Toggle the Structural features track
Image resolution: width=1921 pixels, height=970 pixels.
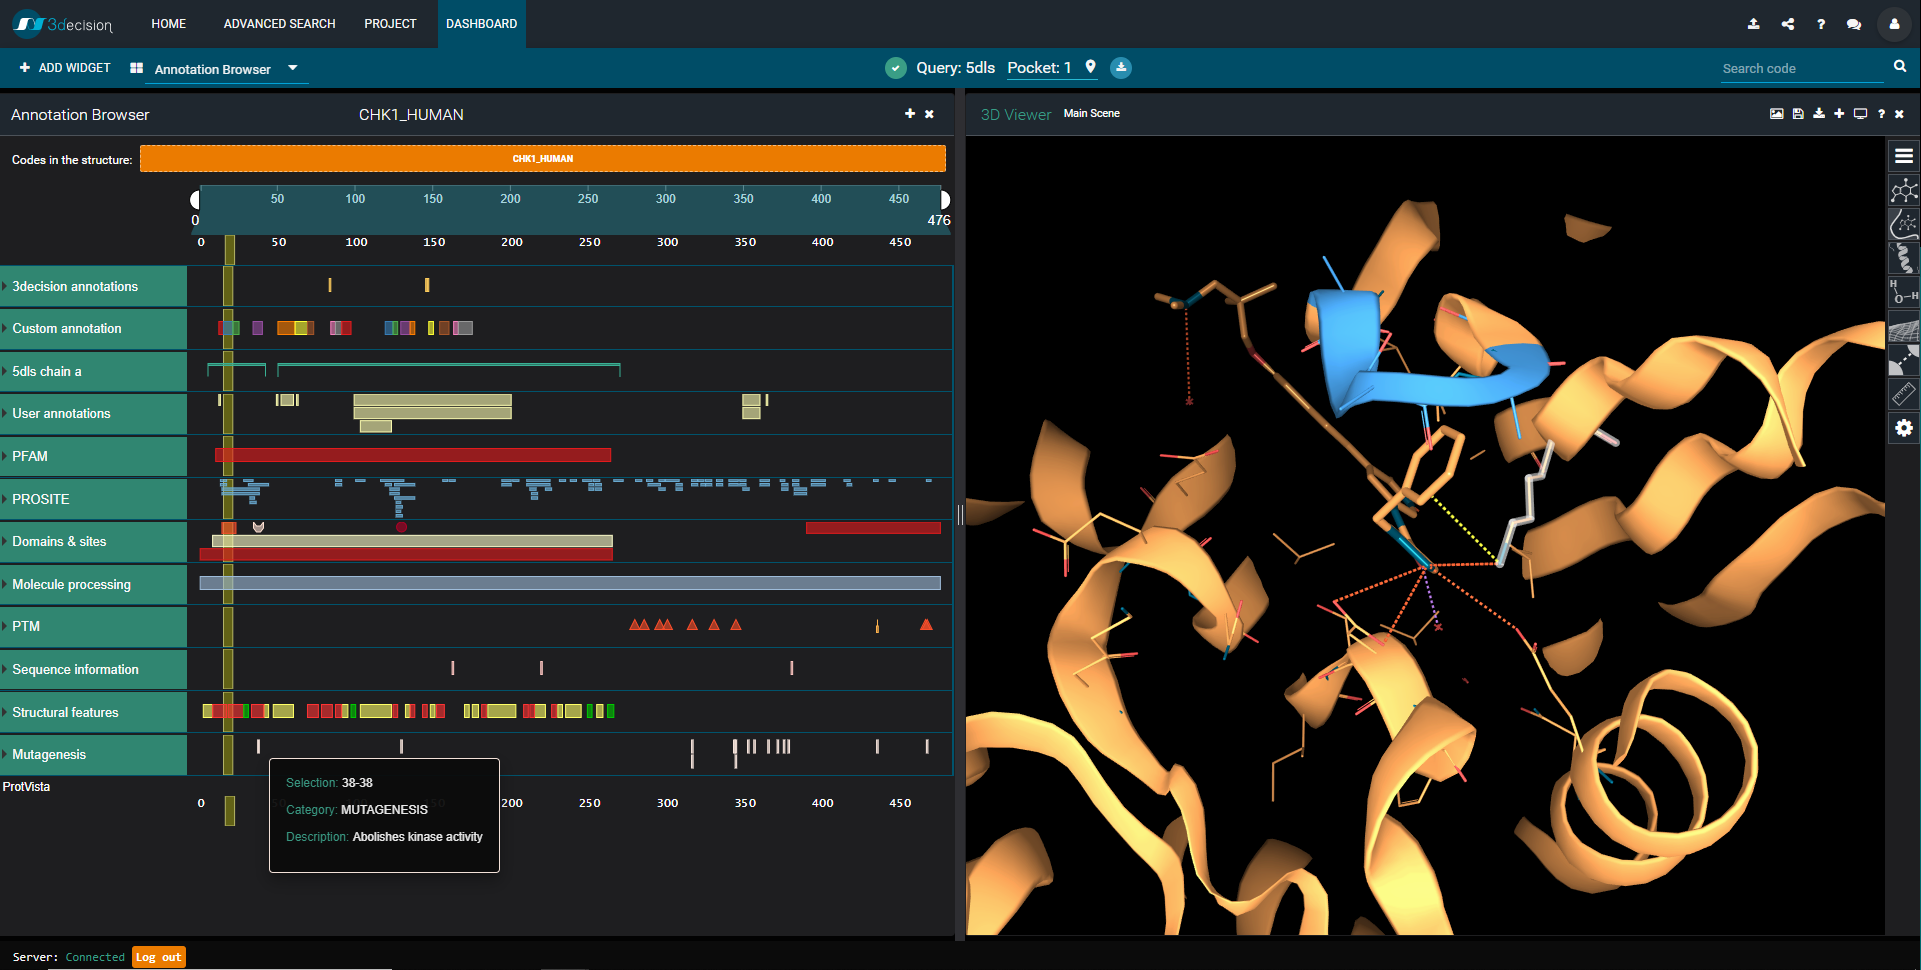(x=64, y=712)
